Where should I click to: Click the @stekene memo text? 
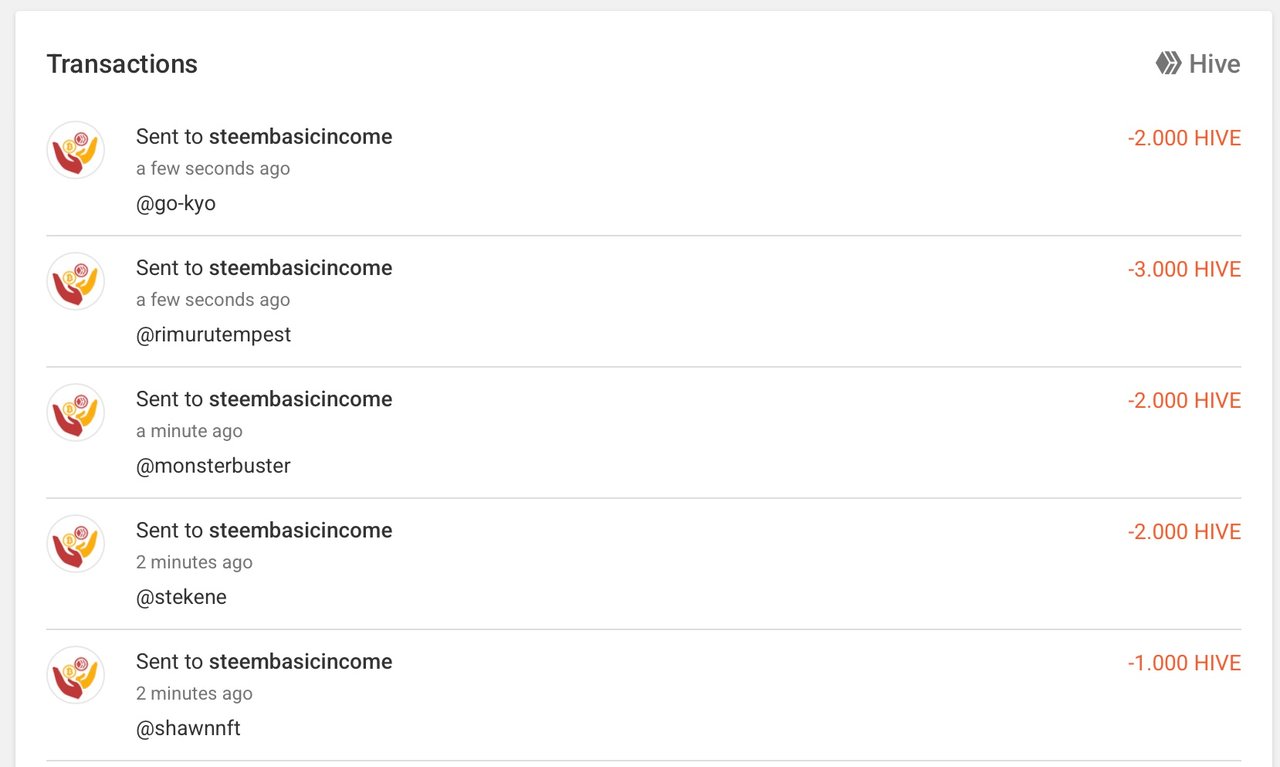(181, 597)
